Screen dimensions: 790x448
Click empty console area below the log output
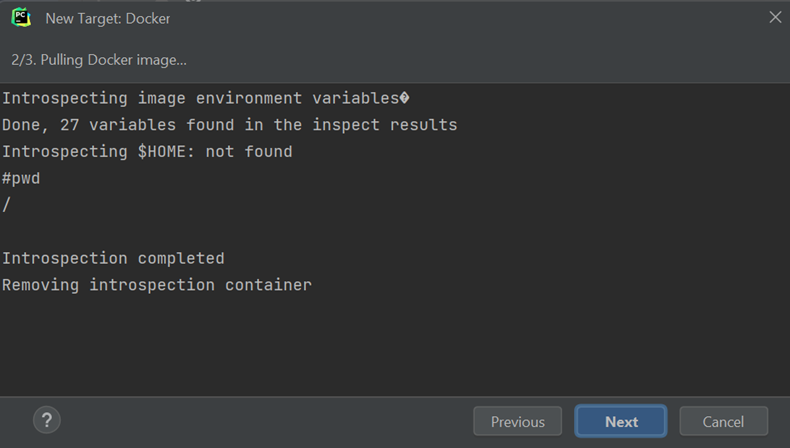click(x=395, y=345)
